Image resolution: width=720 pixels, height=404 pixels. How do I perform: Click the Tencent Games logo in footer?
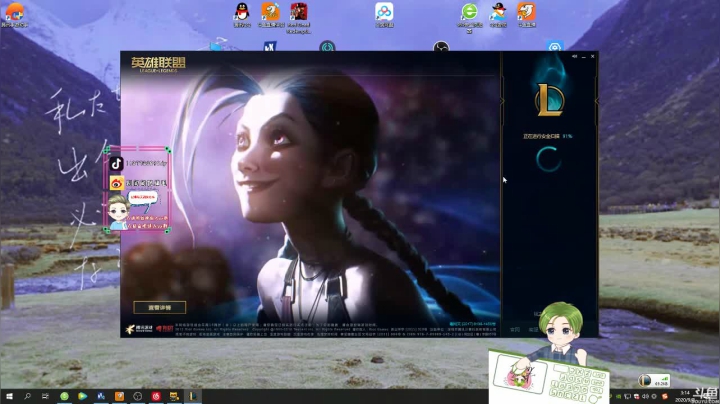(x=140, y=329)
